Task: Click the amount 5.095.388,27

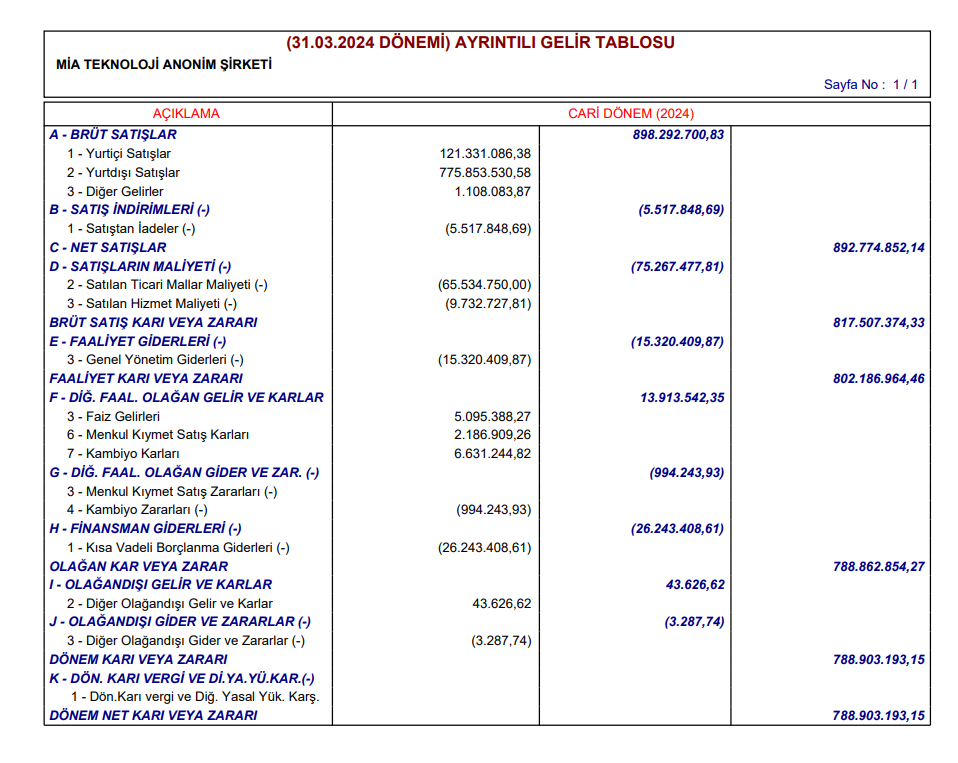Action: (x=492, y=417)
